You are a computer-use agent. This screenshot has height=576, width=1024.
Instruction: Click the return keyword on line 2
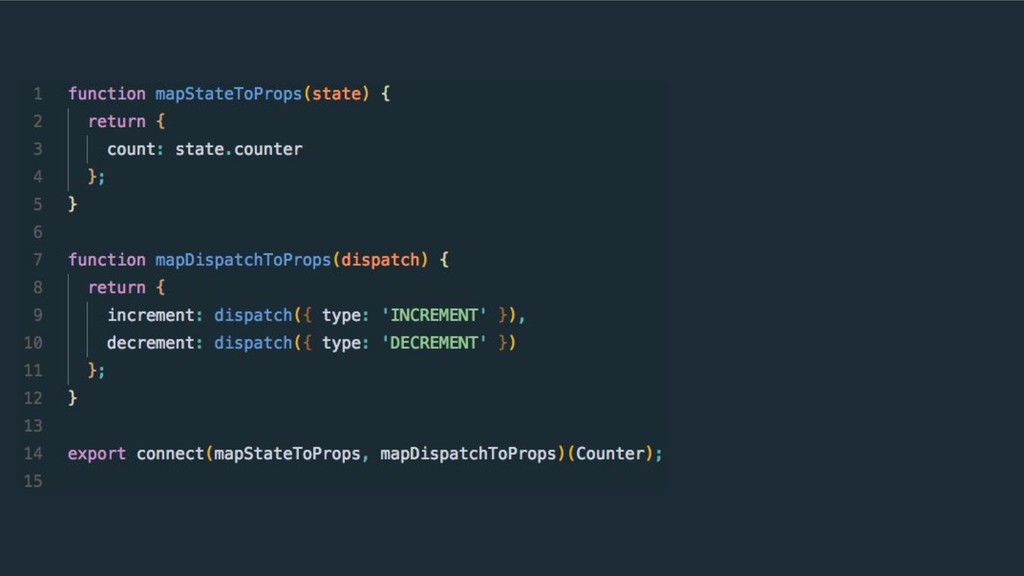tap(117, 121)
